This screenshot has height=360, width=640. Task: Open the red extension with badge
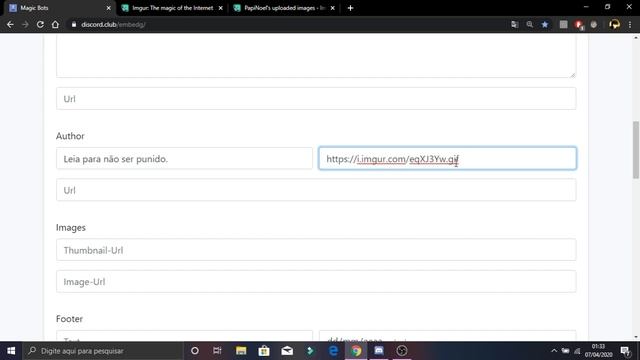click(x=579, y=25)
